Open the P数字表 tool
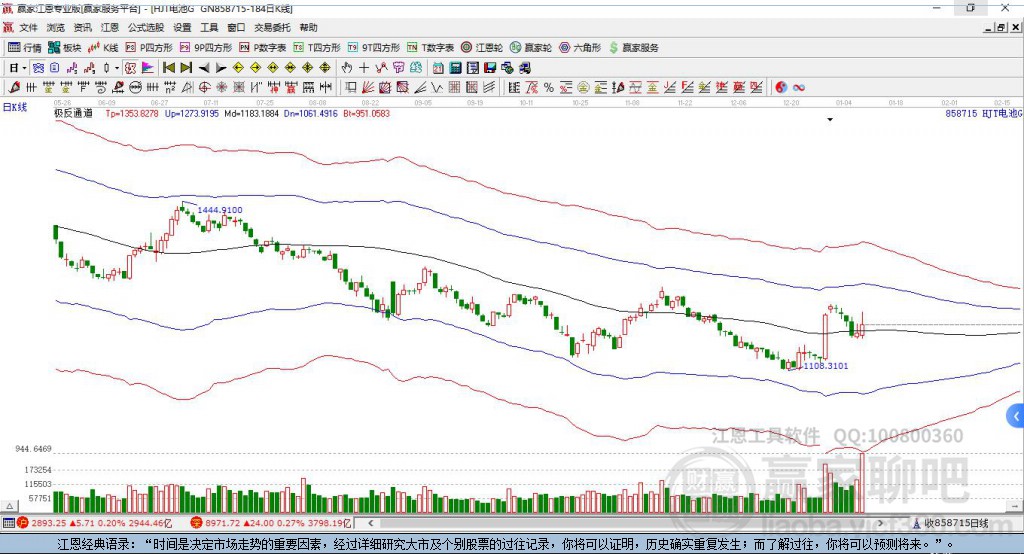Image resolution: width=1024 pixels, height=554 pixels. click(x=263, y=48)
